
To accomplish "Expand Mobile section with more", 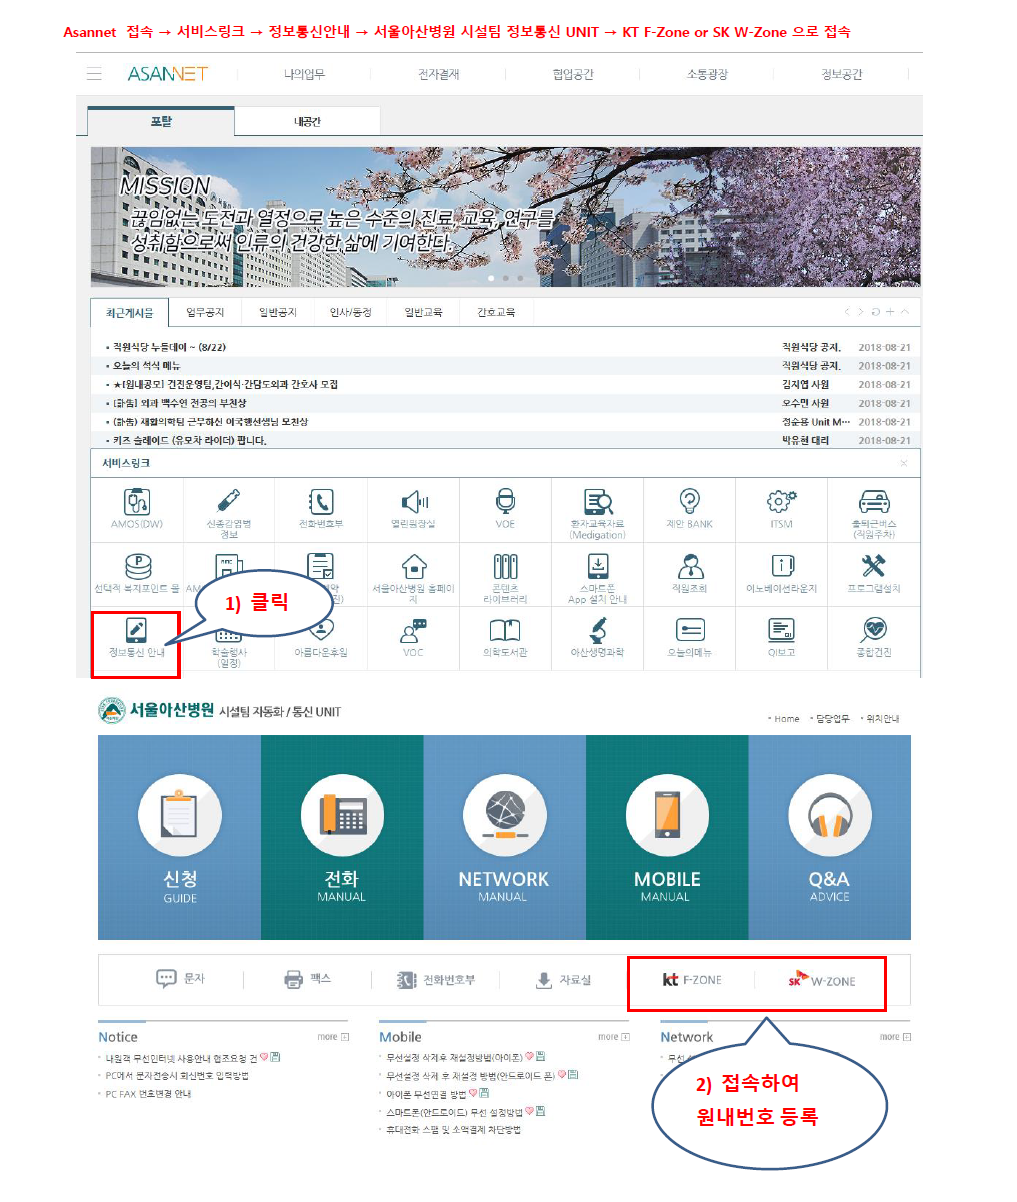I will (614, 1037).
